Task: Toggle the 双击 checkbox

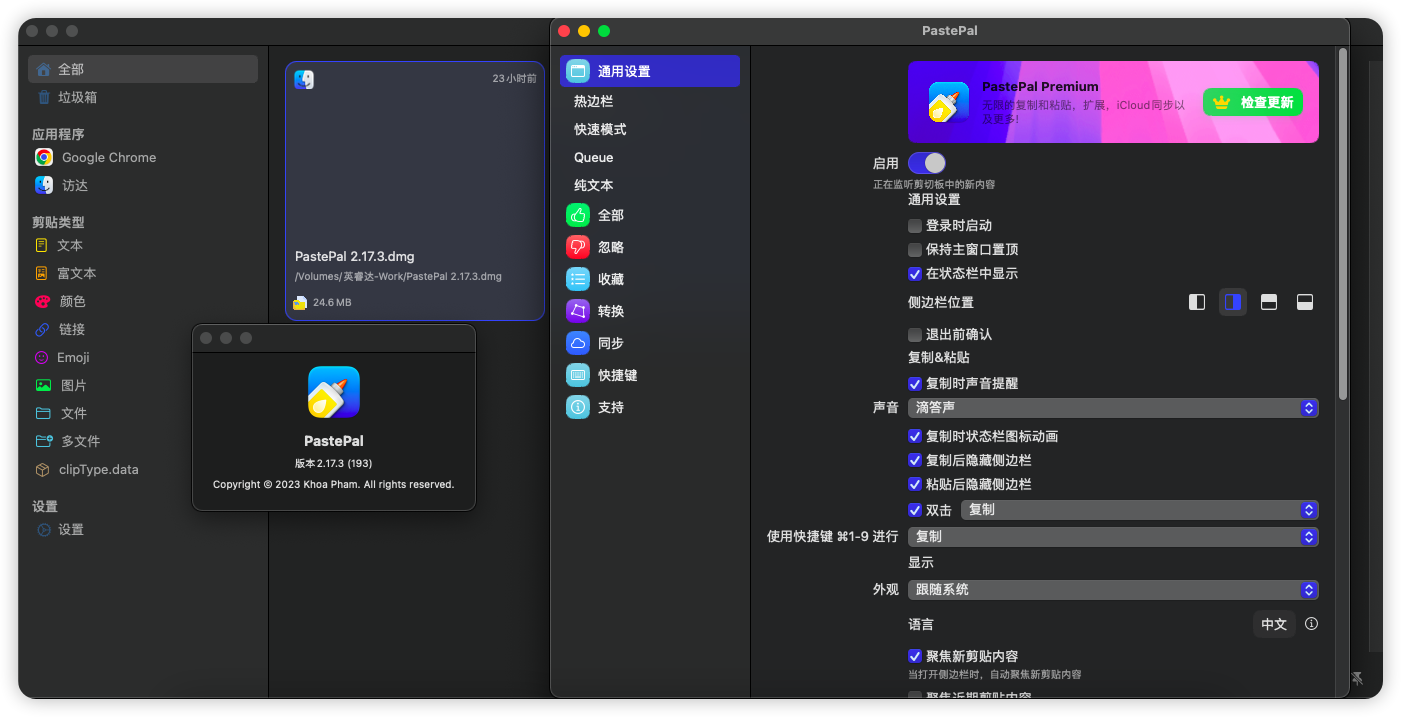Action: coord(915,510)
